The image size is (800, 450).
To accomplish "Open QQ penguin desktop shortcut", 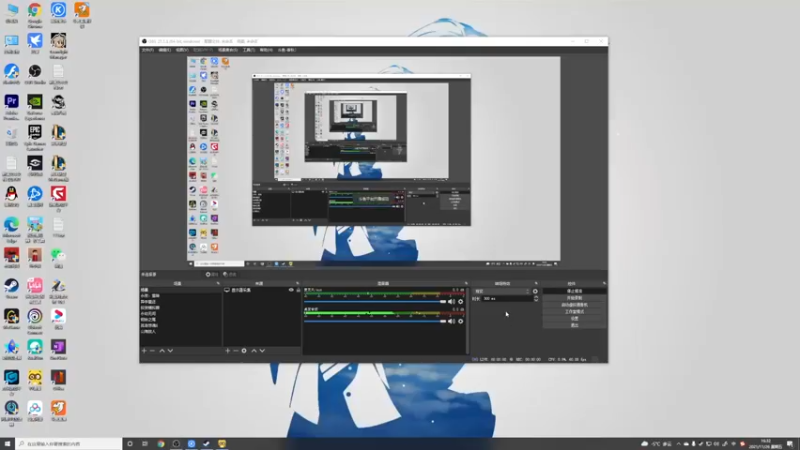I will click(x=11, y=197).
